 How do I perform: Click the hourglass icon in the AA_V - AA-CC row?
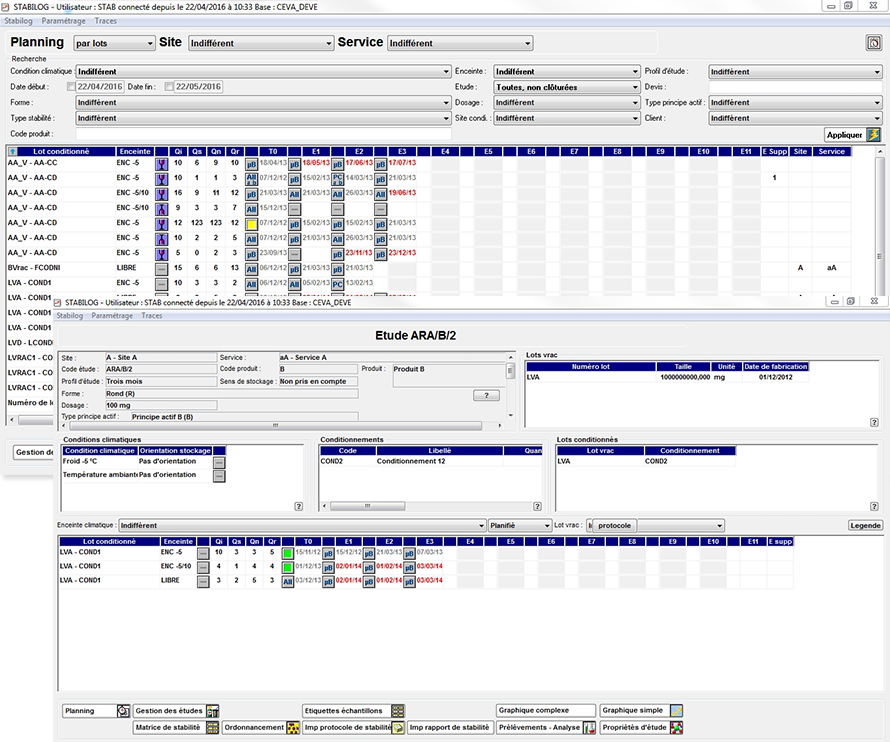pos(162,164)
